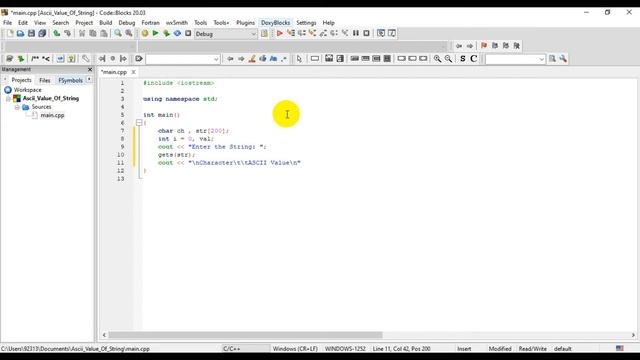Image resolution: width=640 pixels, height=360 pixels.
Task: Click the Toggle bookmark flag icon
Action: (x=484, y=46)
